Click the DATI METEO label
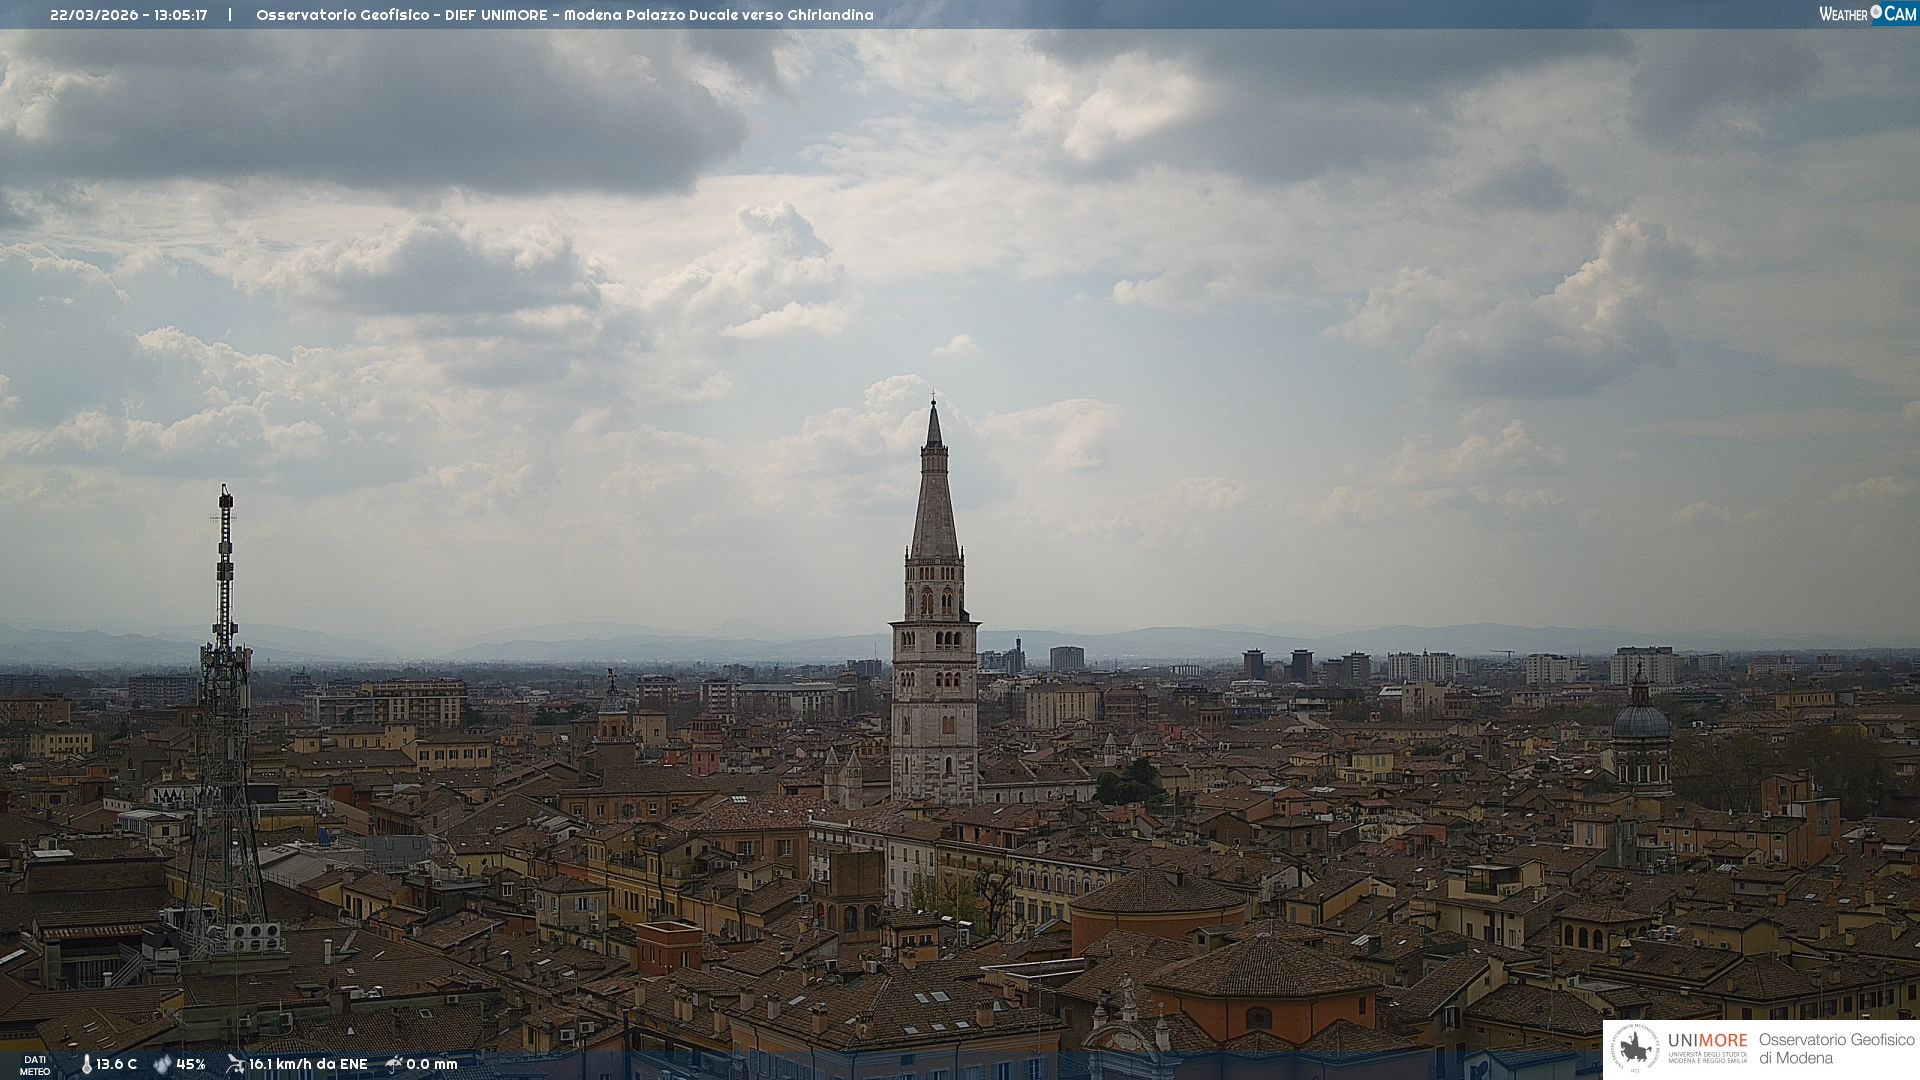The height and width of the screenshot is (1080, 1920). click(35, 1065)
